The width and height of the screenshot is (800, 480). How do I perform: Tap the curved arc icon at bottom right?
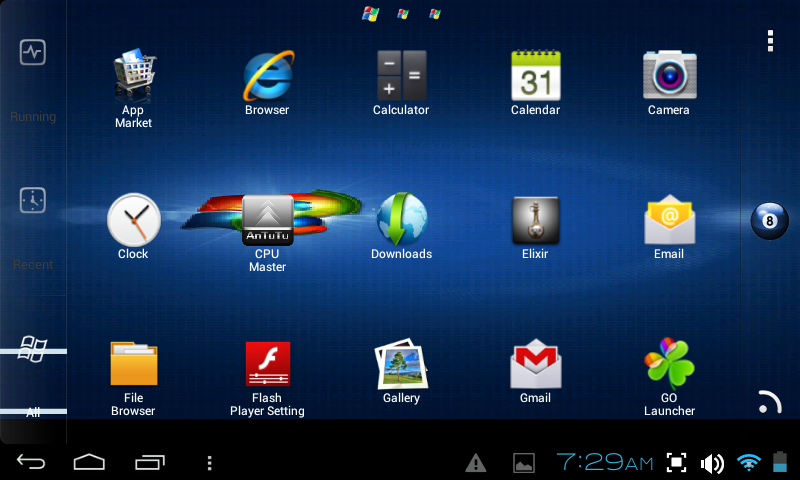[770, 402]
